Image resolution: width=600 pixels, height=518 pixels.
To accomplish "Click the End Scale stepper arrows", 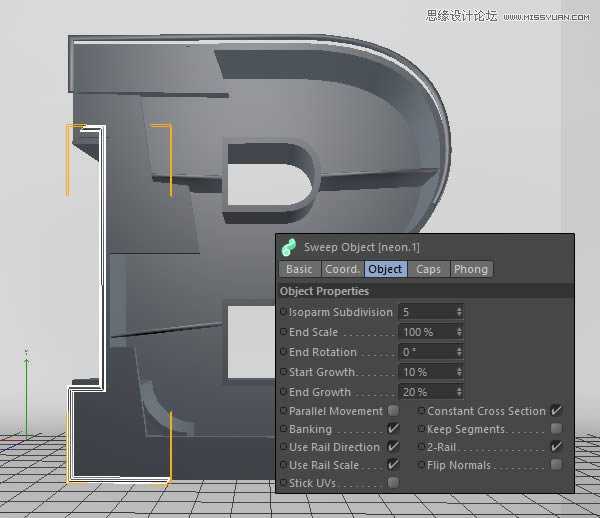I will (459, 332).
